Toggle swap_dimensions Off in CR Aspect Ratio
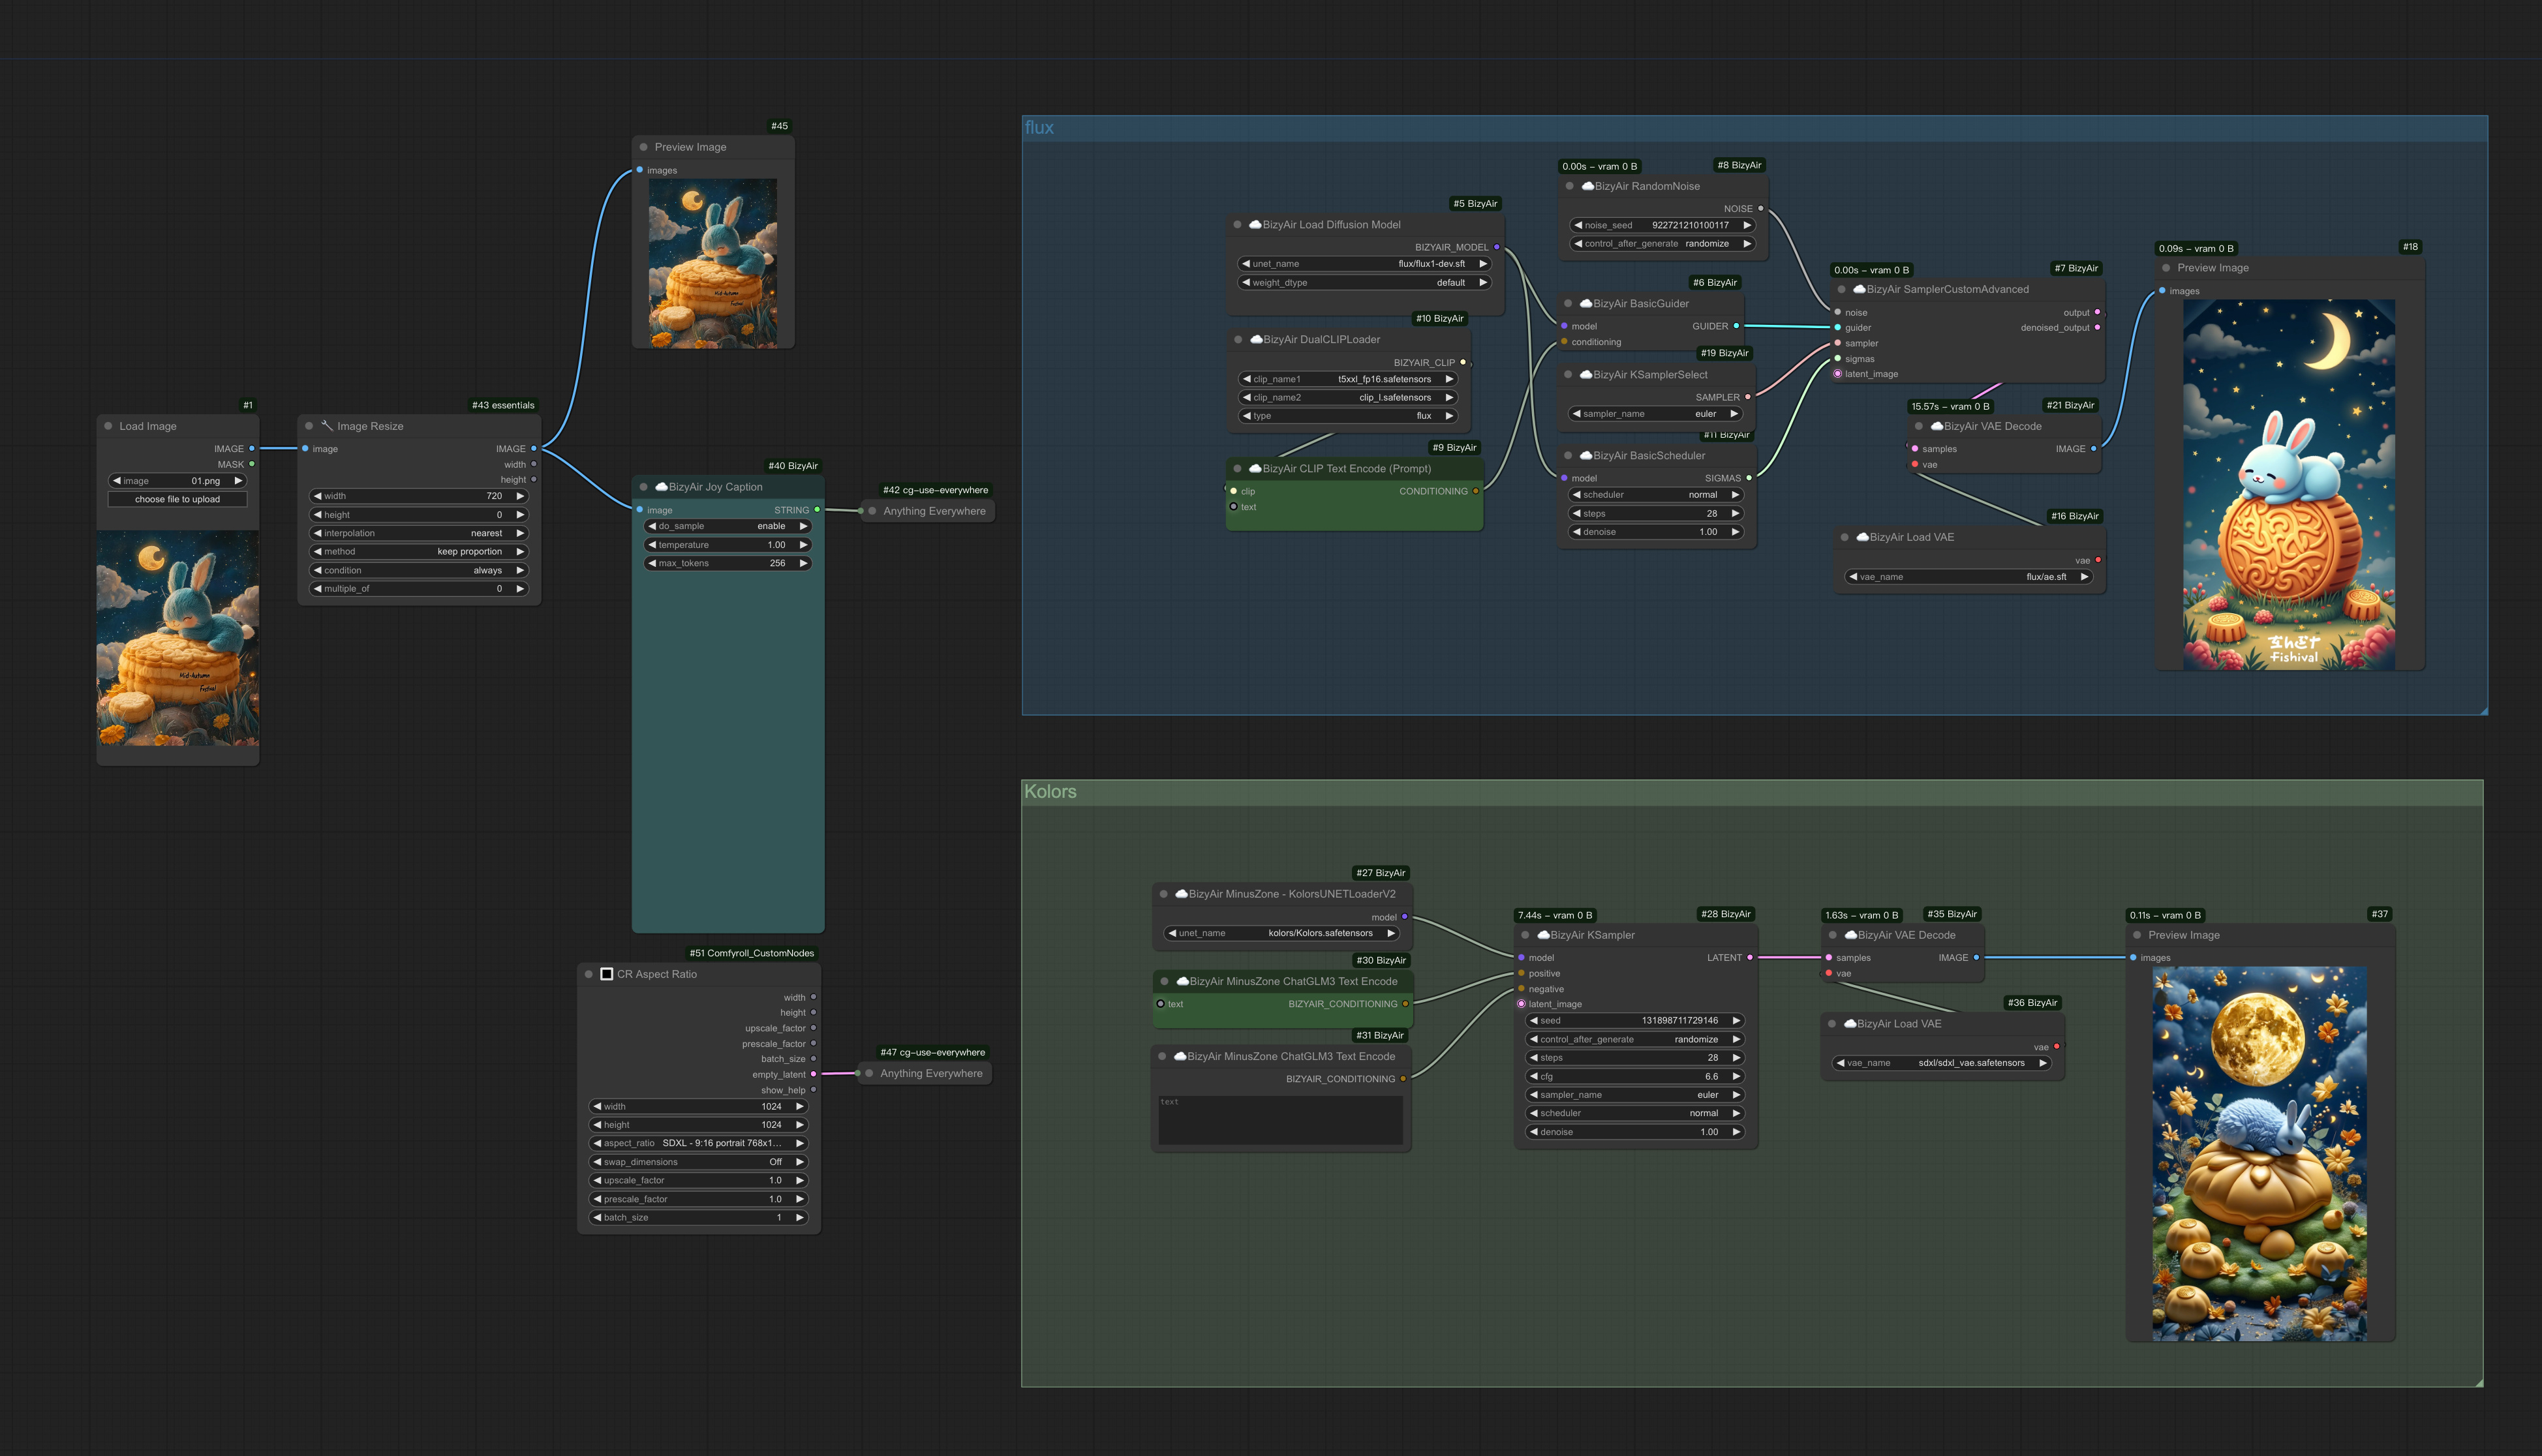This screenshot has width=2542, height=1456. 775,1161
